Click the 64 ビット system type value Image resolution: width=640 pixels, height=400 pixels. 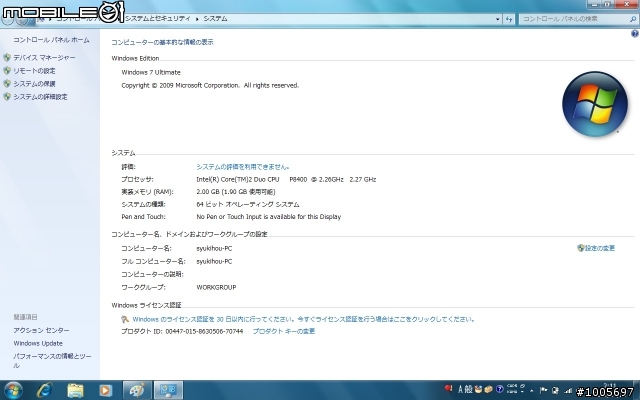(248, 204)
